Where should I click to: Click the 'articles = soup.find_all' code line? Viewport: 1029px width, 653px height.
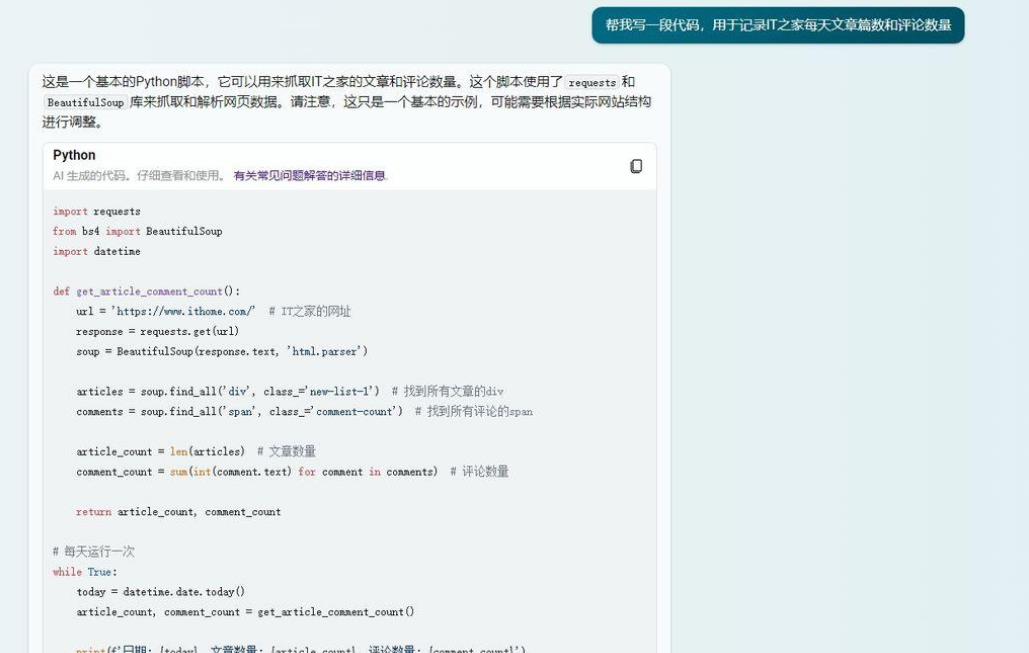[228, 391]
